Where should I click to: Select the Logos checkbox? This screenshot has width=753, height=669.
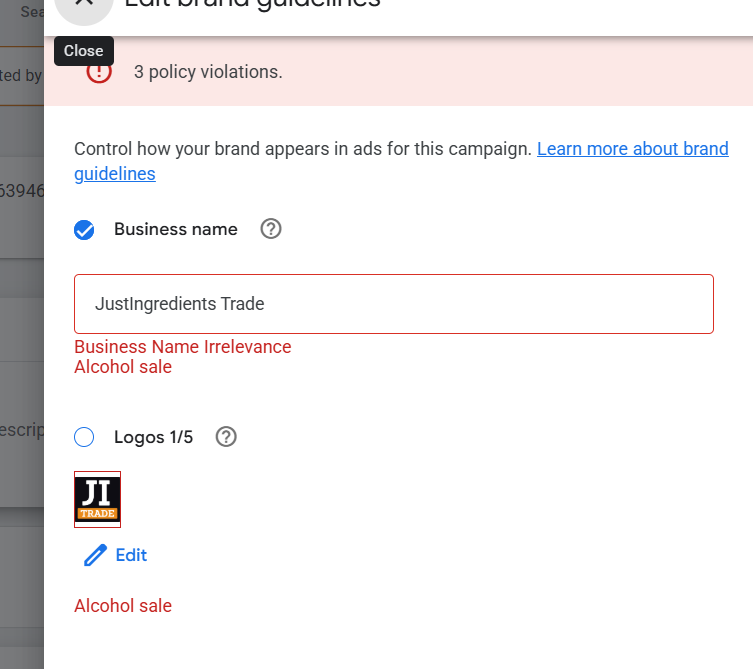84,437
